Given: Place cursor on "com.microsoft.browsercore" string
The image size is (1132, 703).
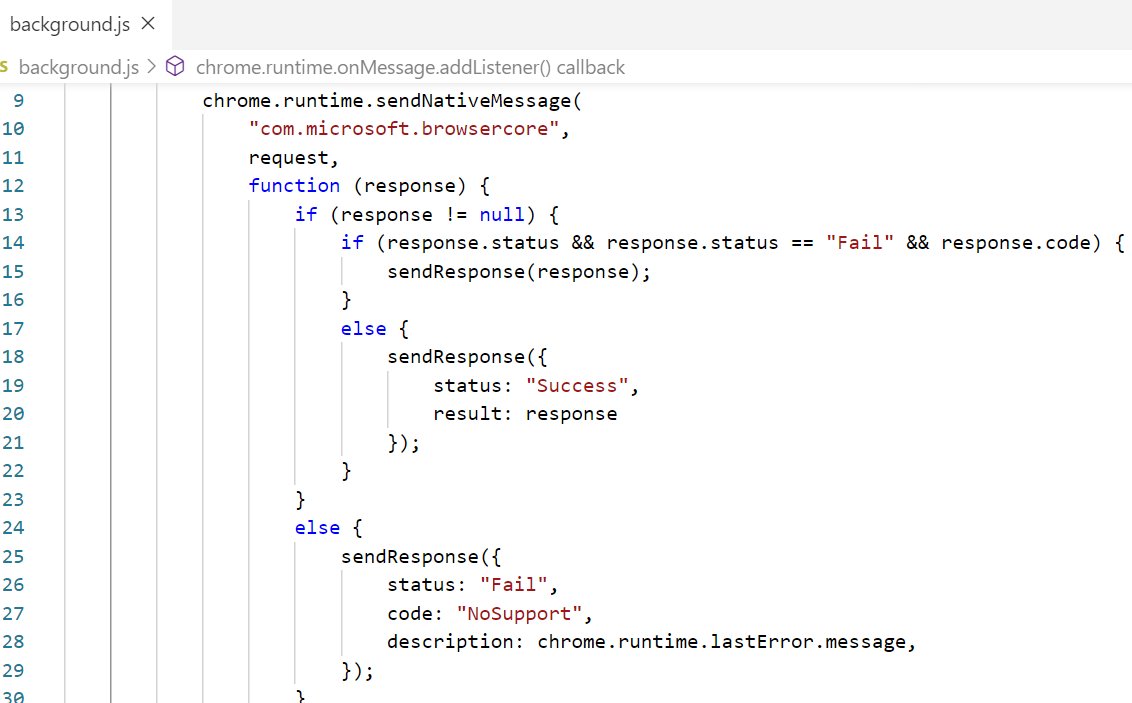Looking at the screenshot, I should click(x=404, y=128).
